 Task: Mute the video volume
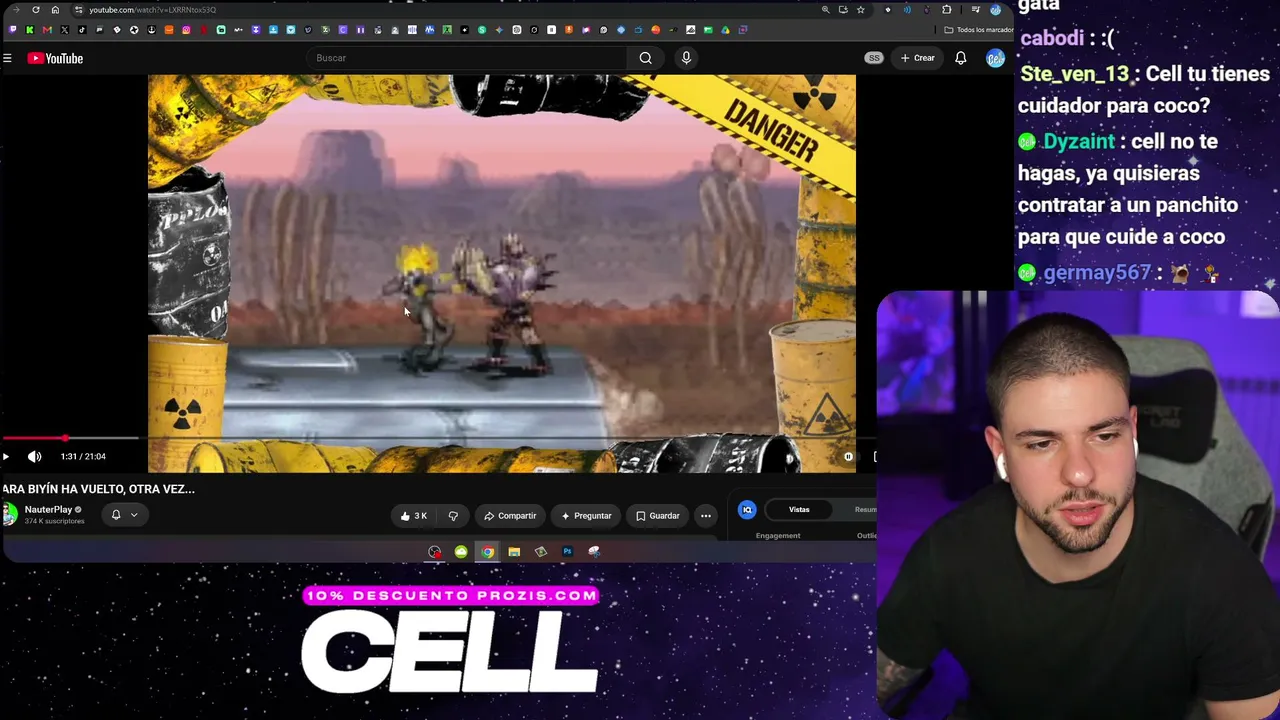tap(35, 457)
